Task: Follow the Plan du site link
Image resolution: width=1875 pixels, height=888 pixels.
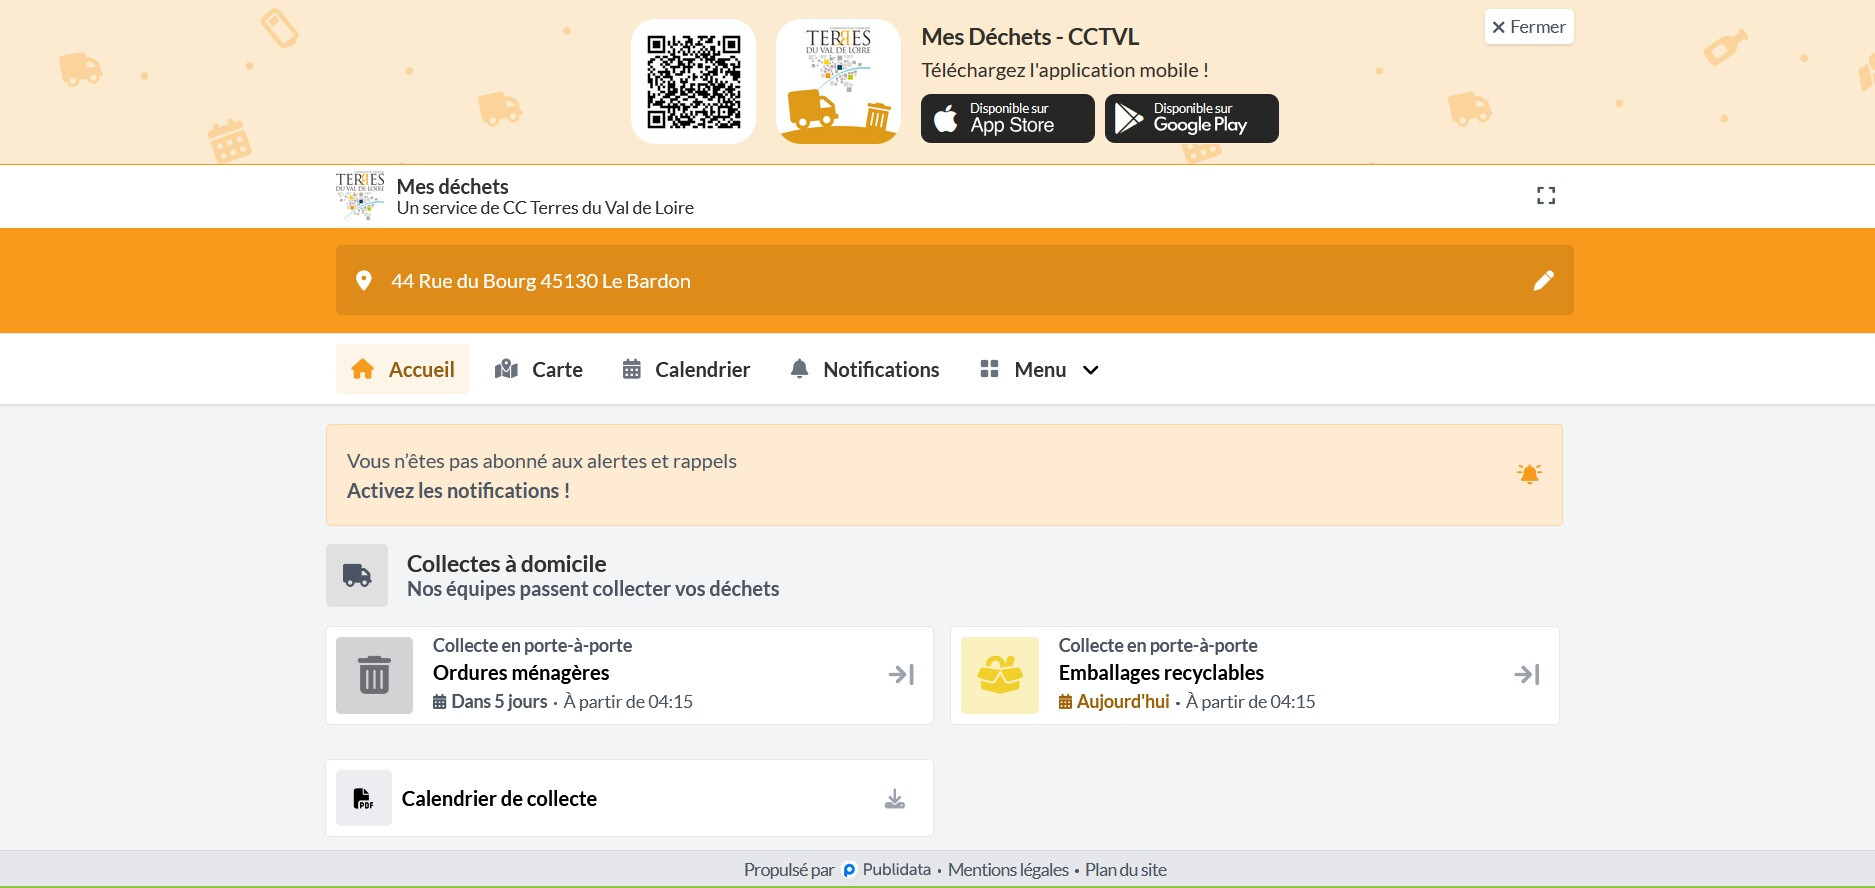Action: [x=1125, y=870]
